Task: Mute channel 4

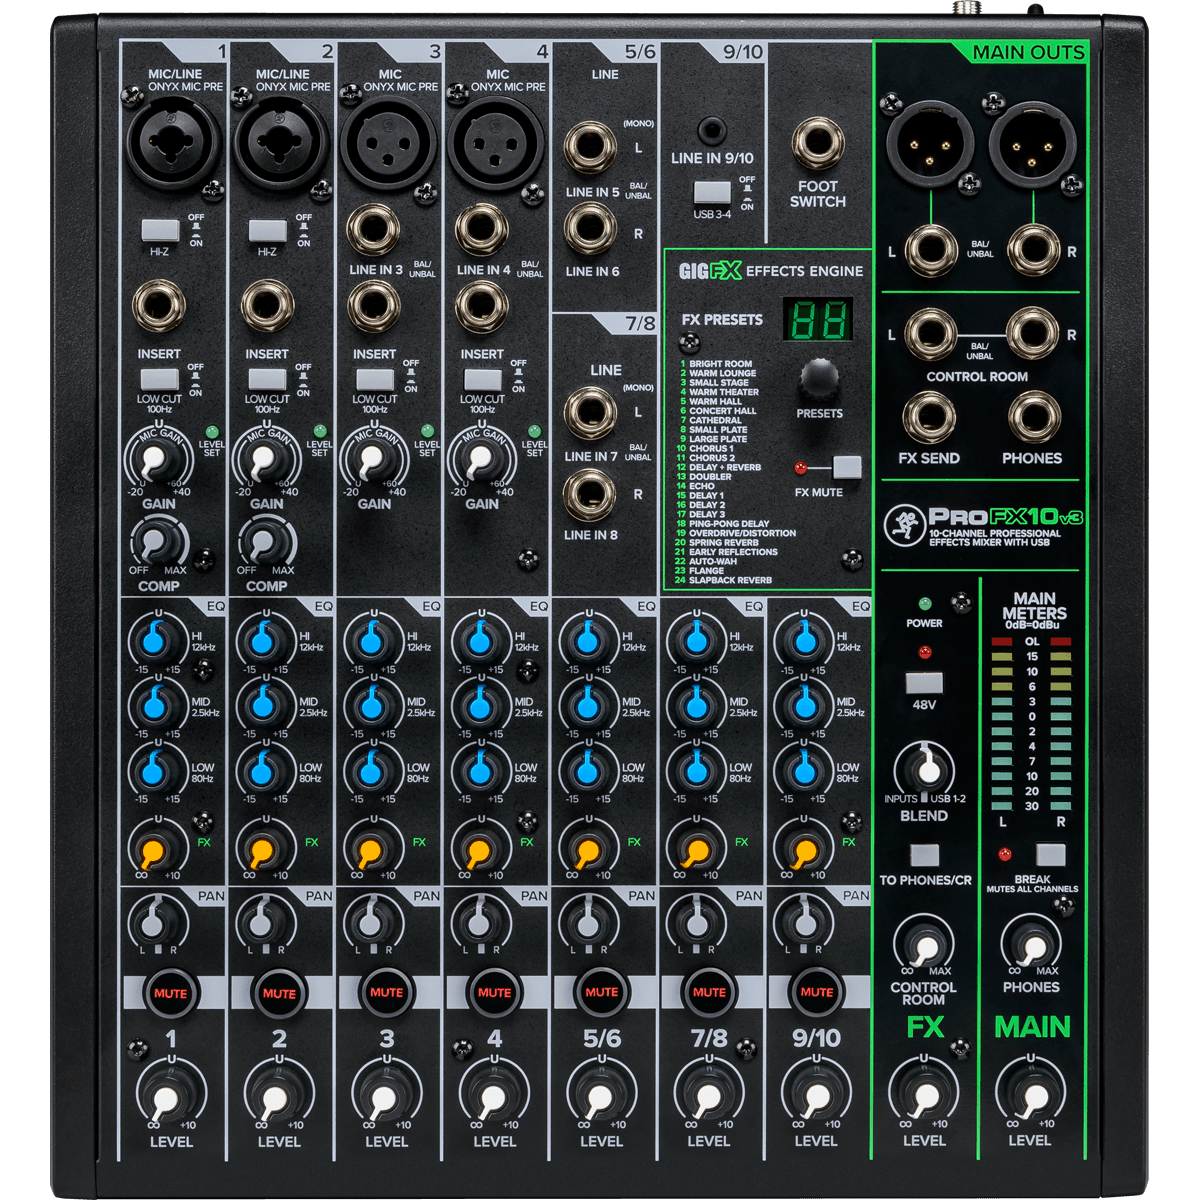Action: 494,993
